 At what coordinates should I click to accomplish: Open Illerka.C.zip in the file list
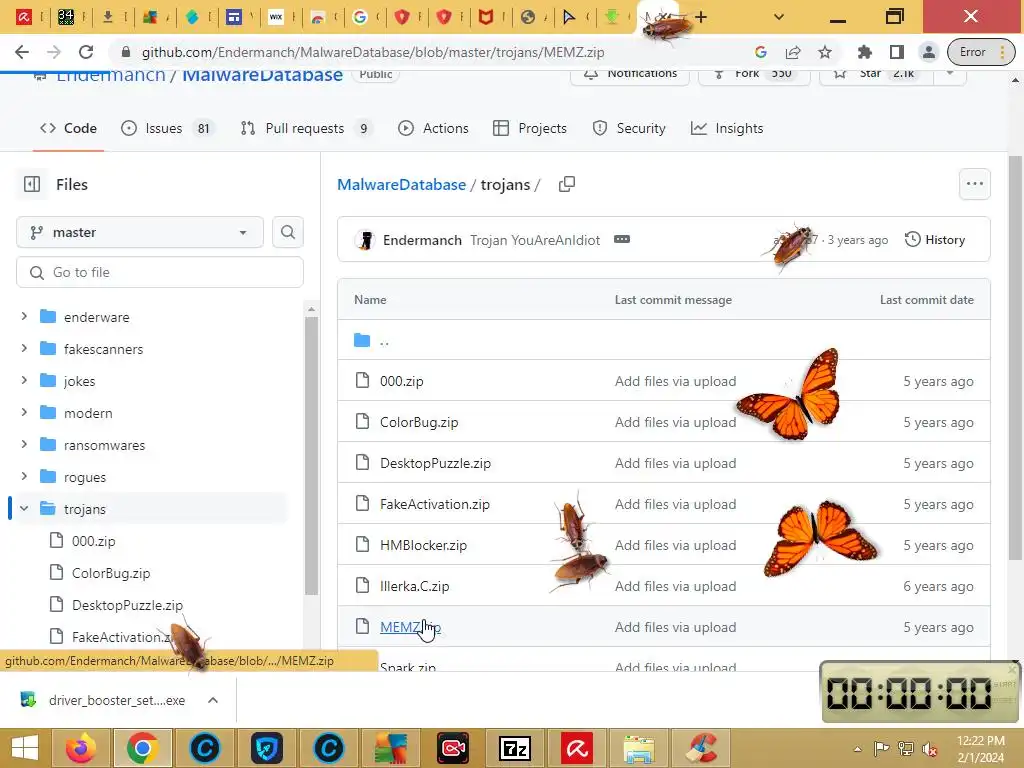click(x=414, y=586)
